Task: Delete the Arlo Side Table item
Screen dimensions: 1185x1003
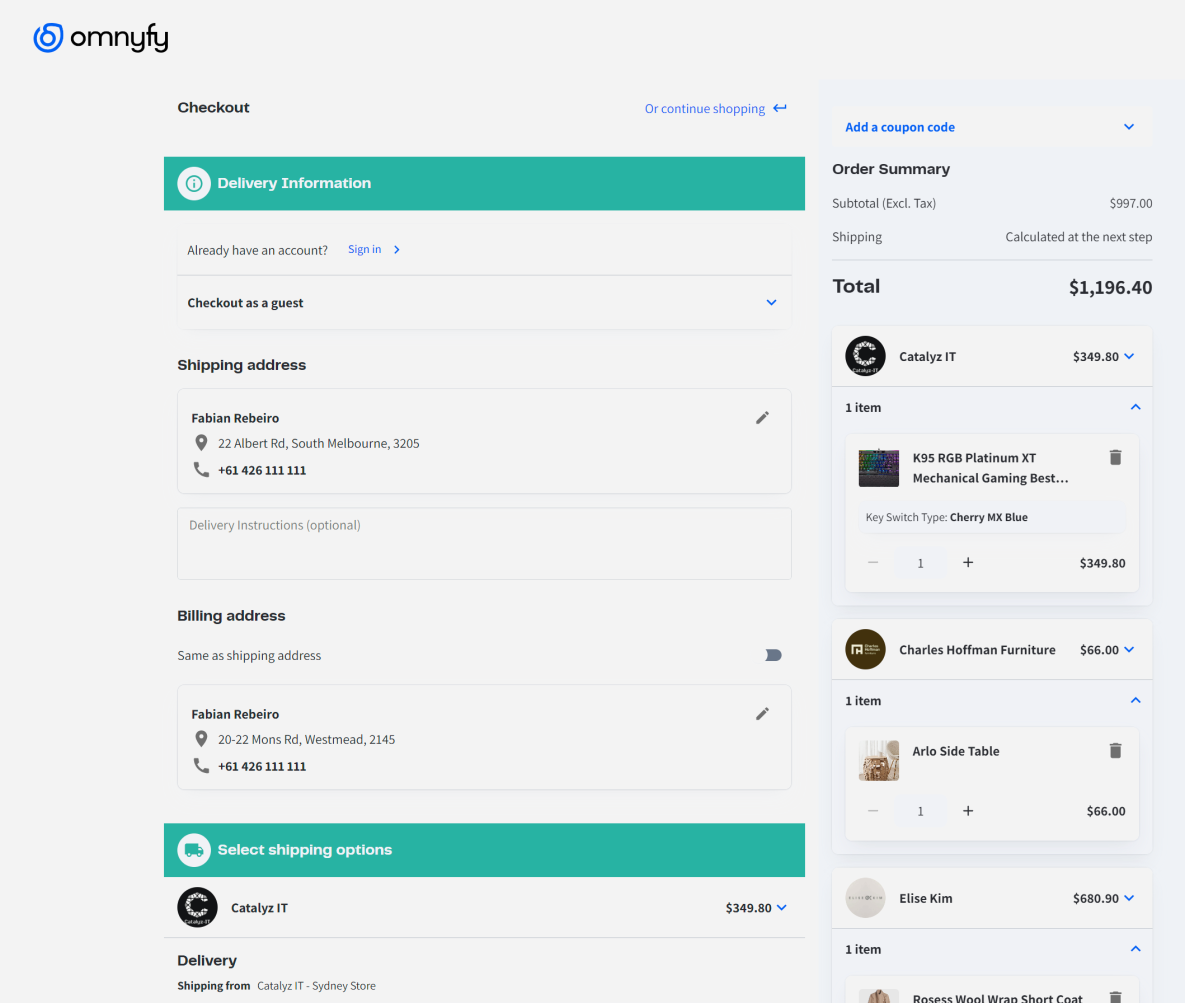Action: click(1115, 751)
